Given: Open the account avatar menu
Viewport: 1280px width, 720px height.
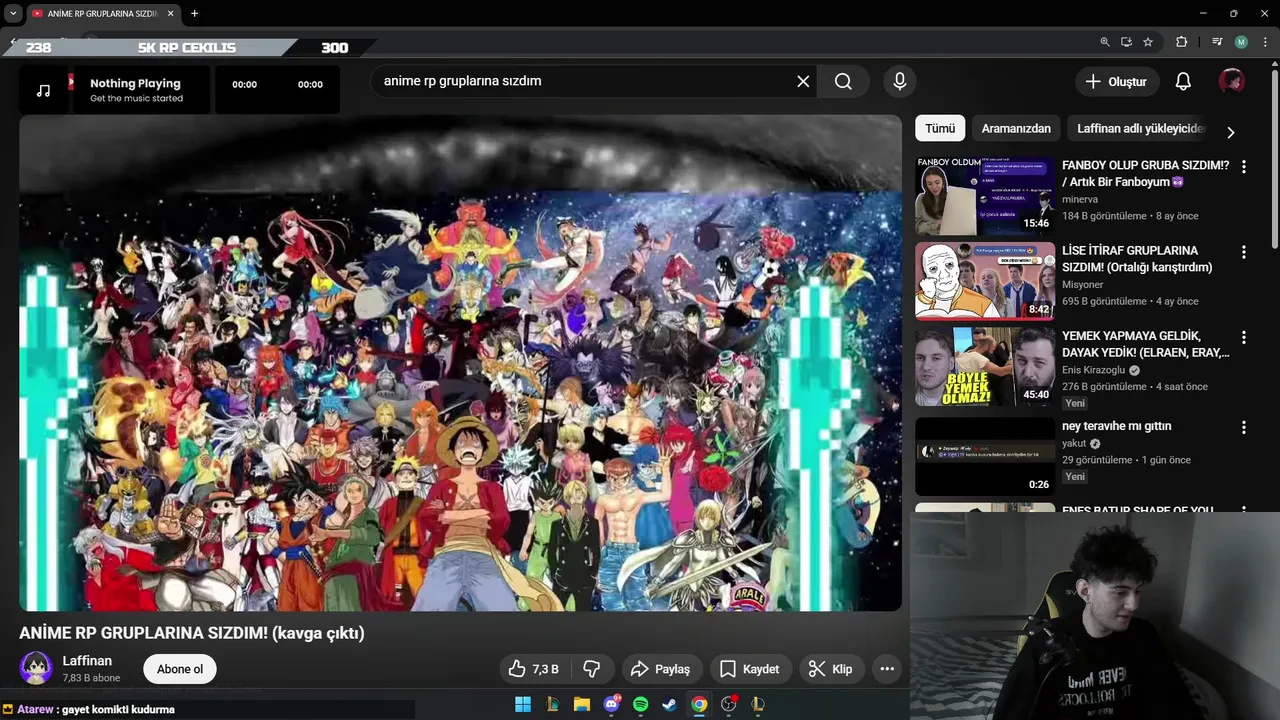Looking at the screenshot, I should coord(1232,81).
